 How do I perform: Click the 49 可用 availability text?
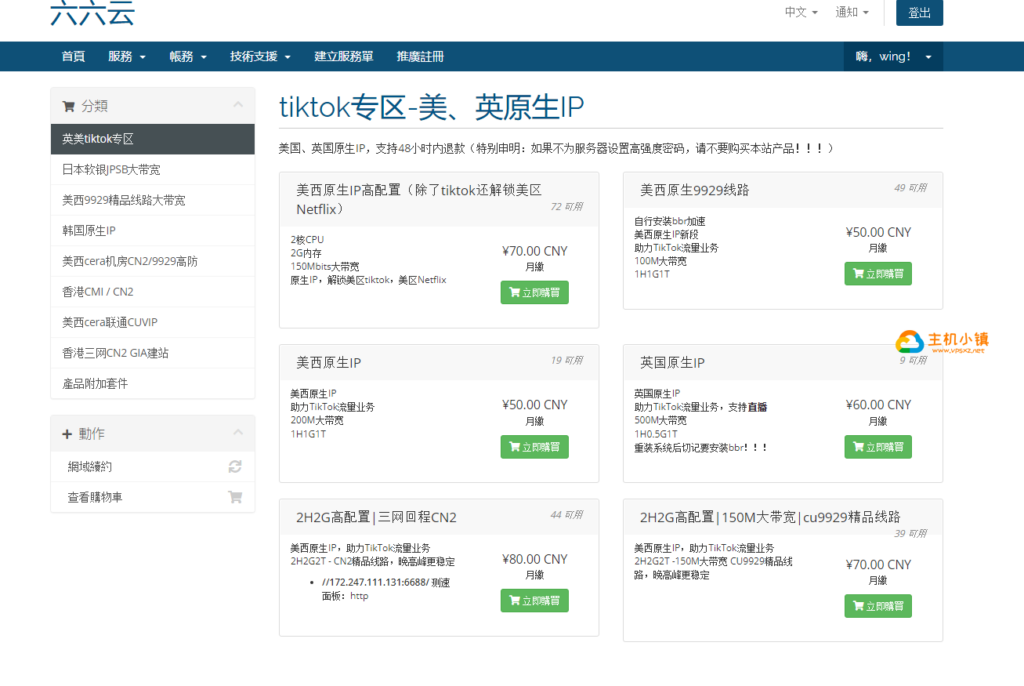tap(910, 188)
